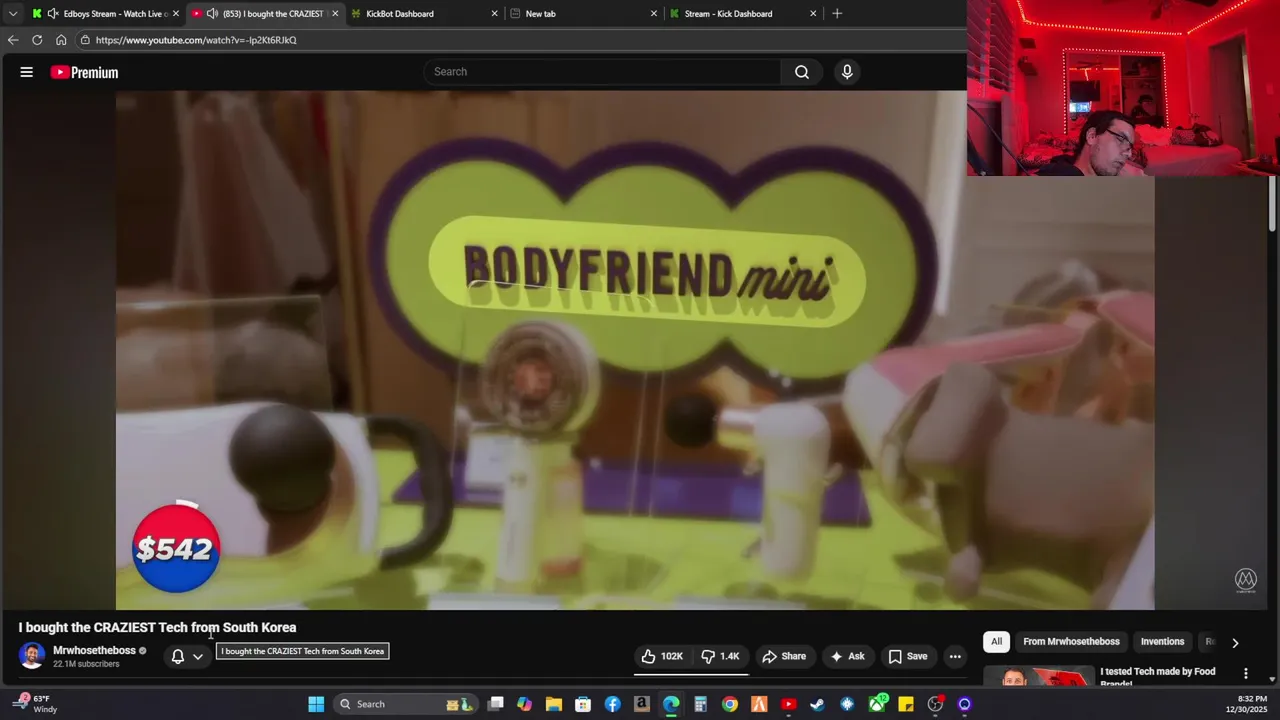This screenshot has height=720, width=1280.
Task: Close the New tab
Action: click(x=654, y=14)
